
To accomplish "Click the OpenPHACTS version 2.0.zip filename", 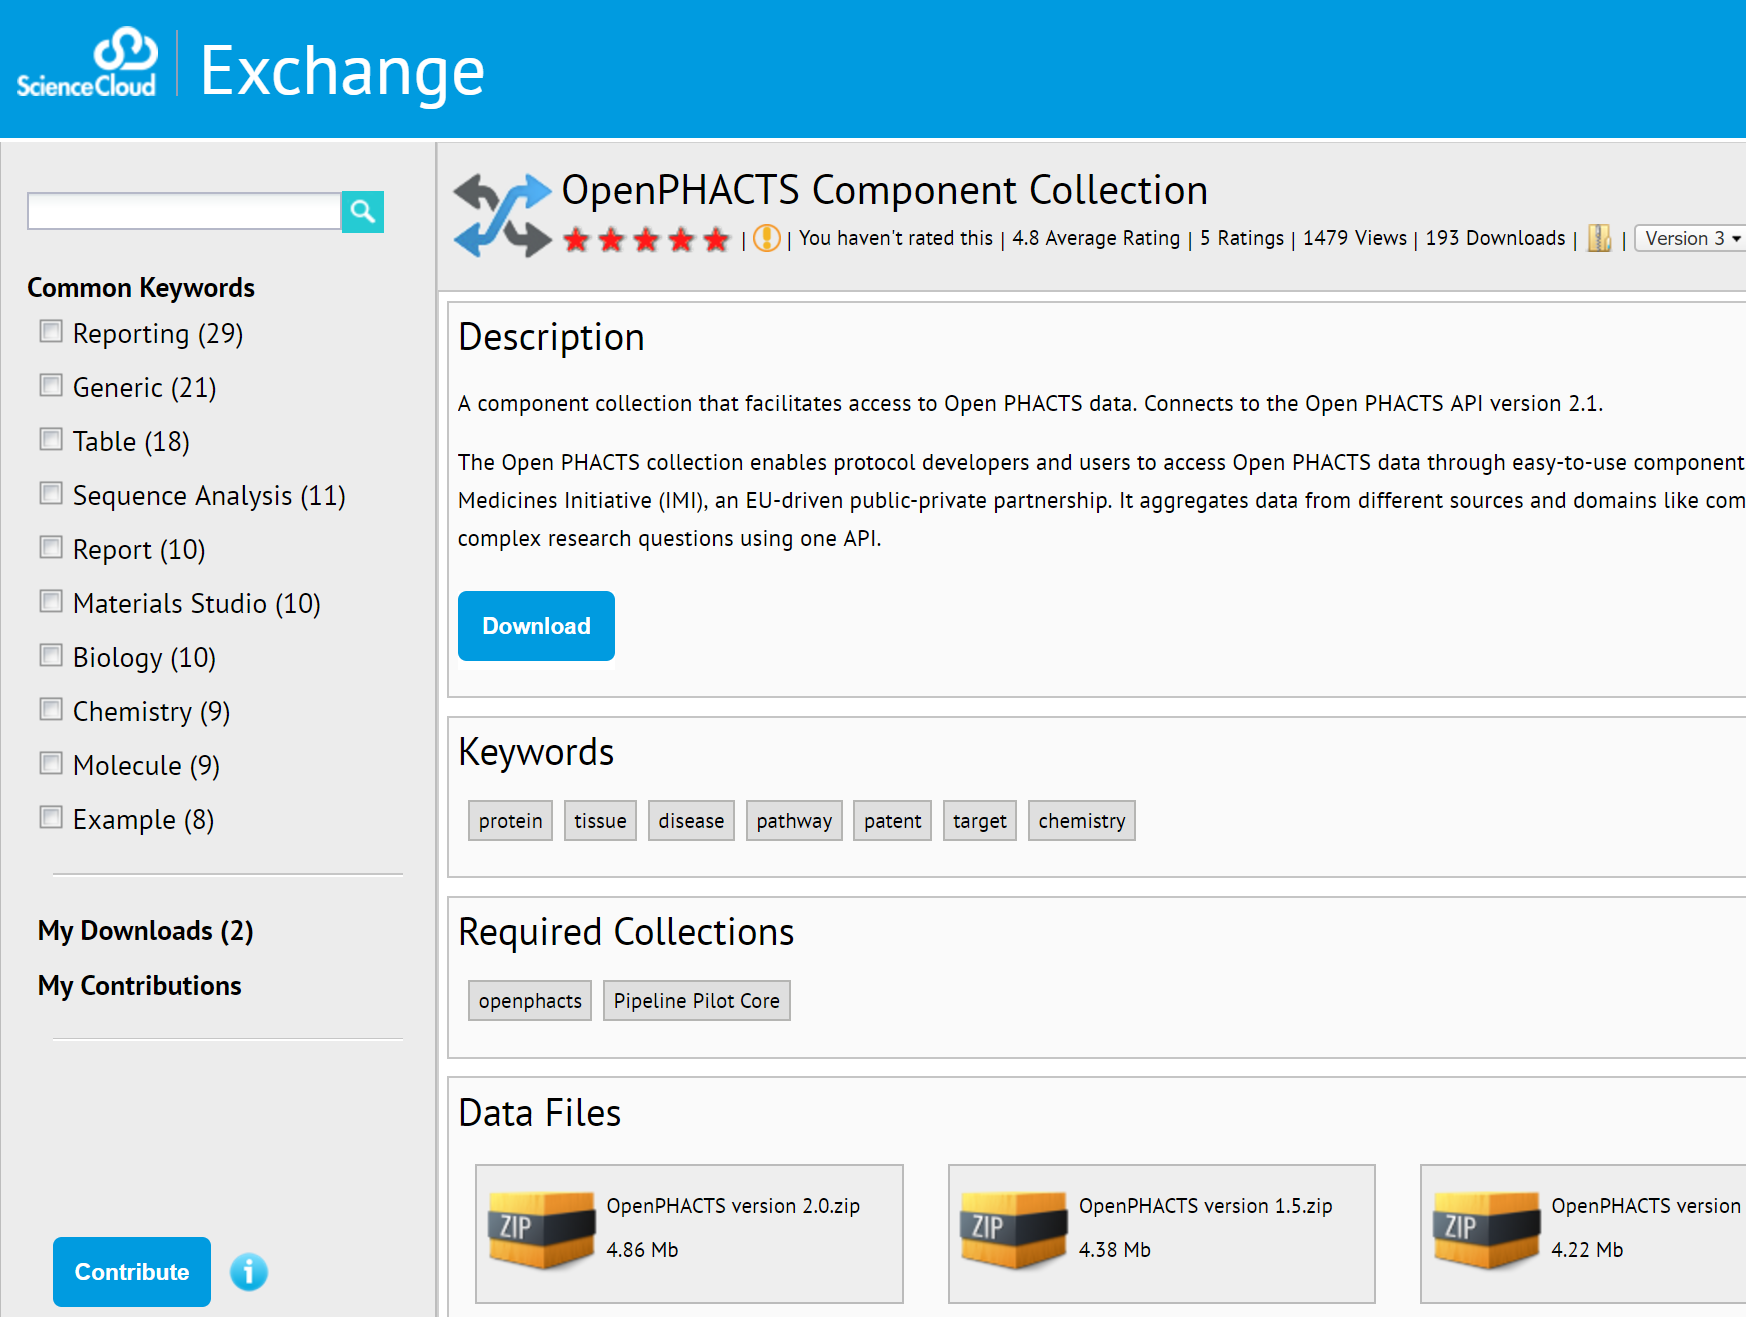I will point(733,1206).
